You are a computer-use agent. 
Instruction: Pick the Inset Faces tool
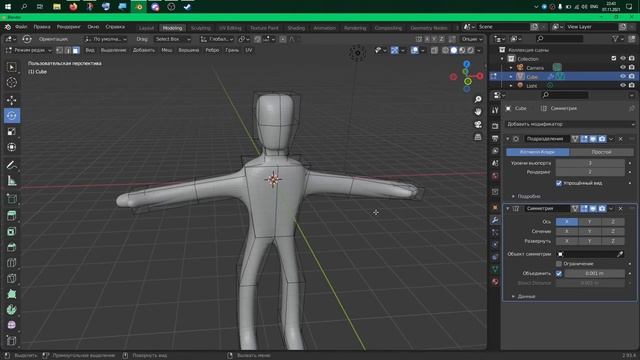coord(11,231)
